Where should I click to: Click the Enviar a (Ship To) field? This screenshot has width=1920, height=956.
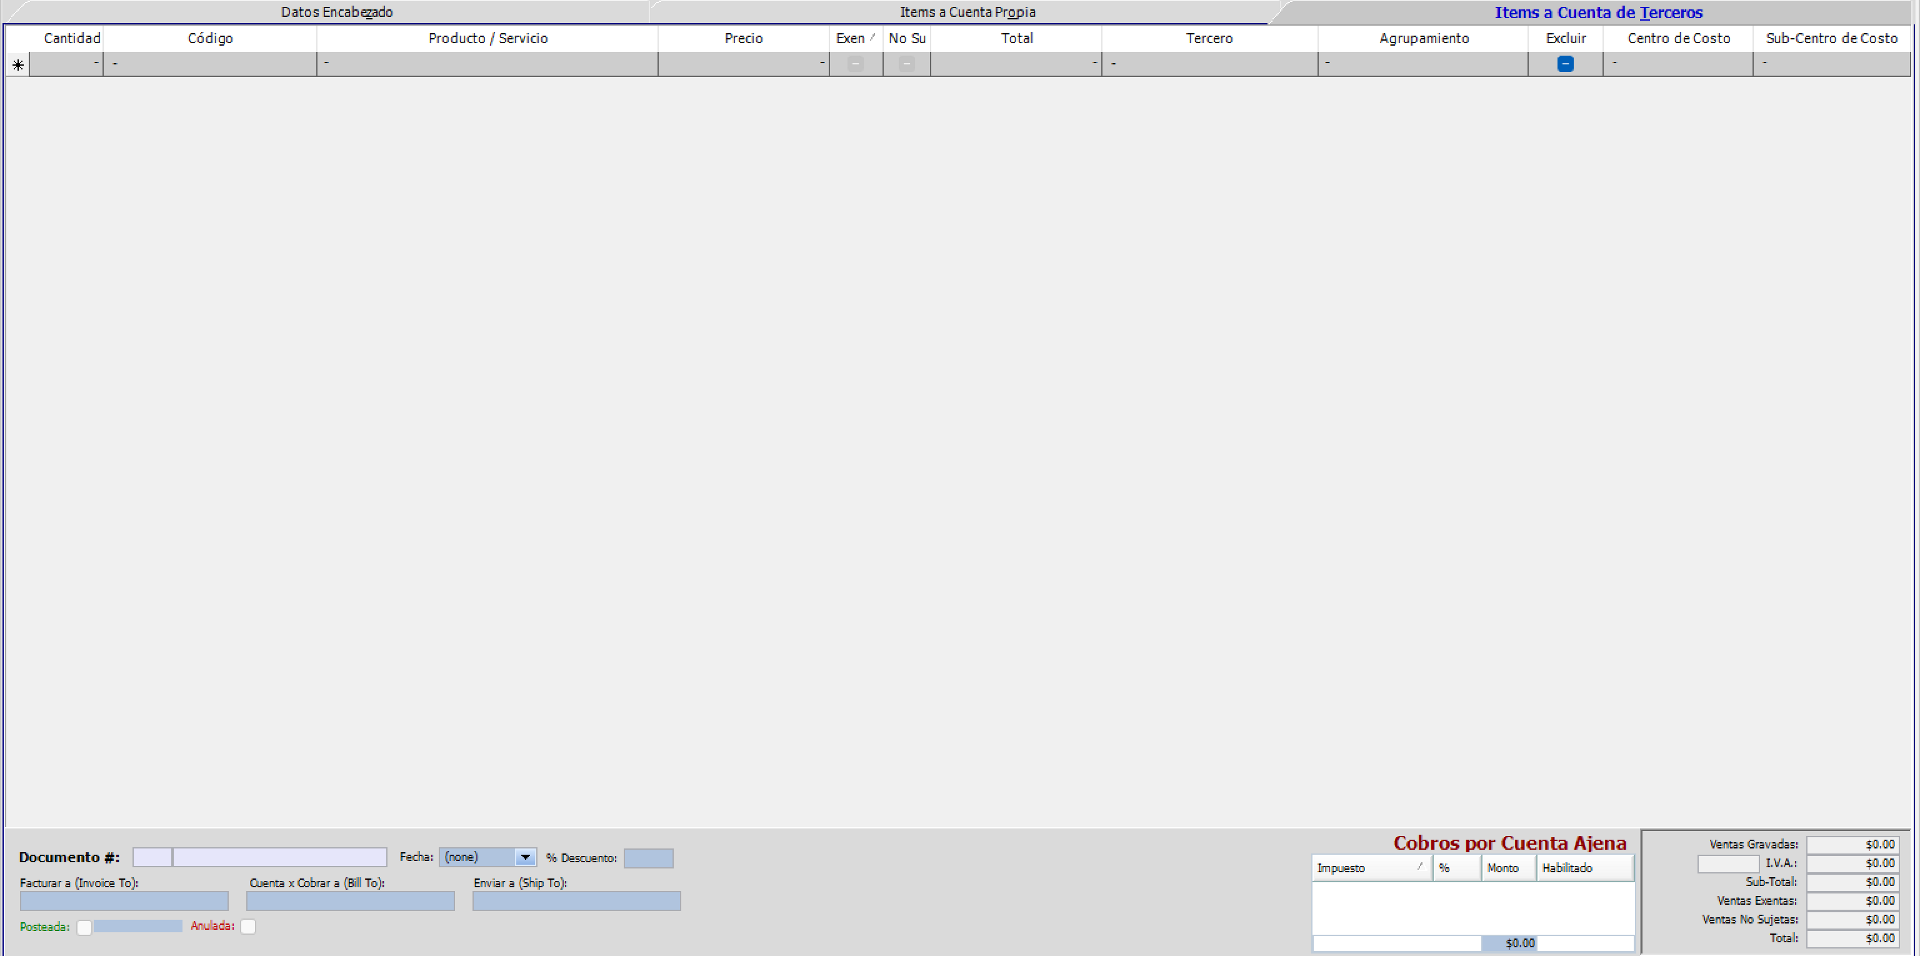576,901
